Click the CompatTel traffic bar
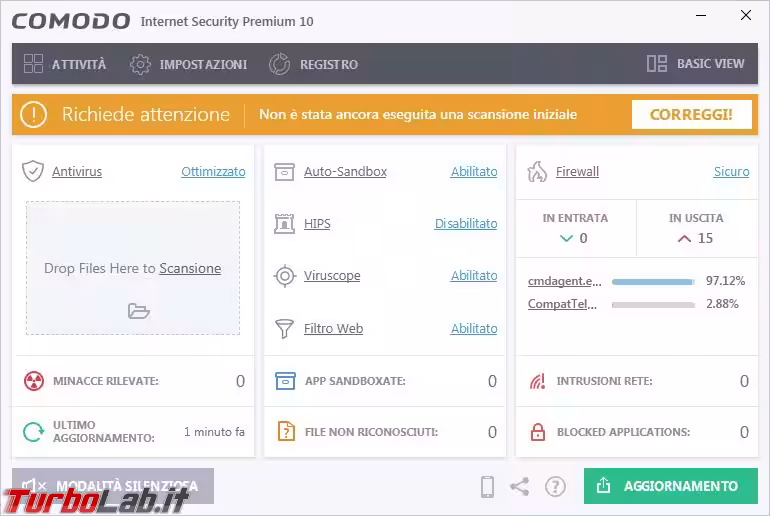Image resolution: width=770 pixels, height=516 pixels. point(653,305)
